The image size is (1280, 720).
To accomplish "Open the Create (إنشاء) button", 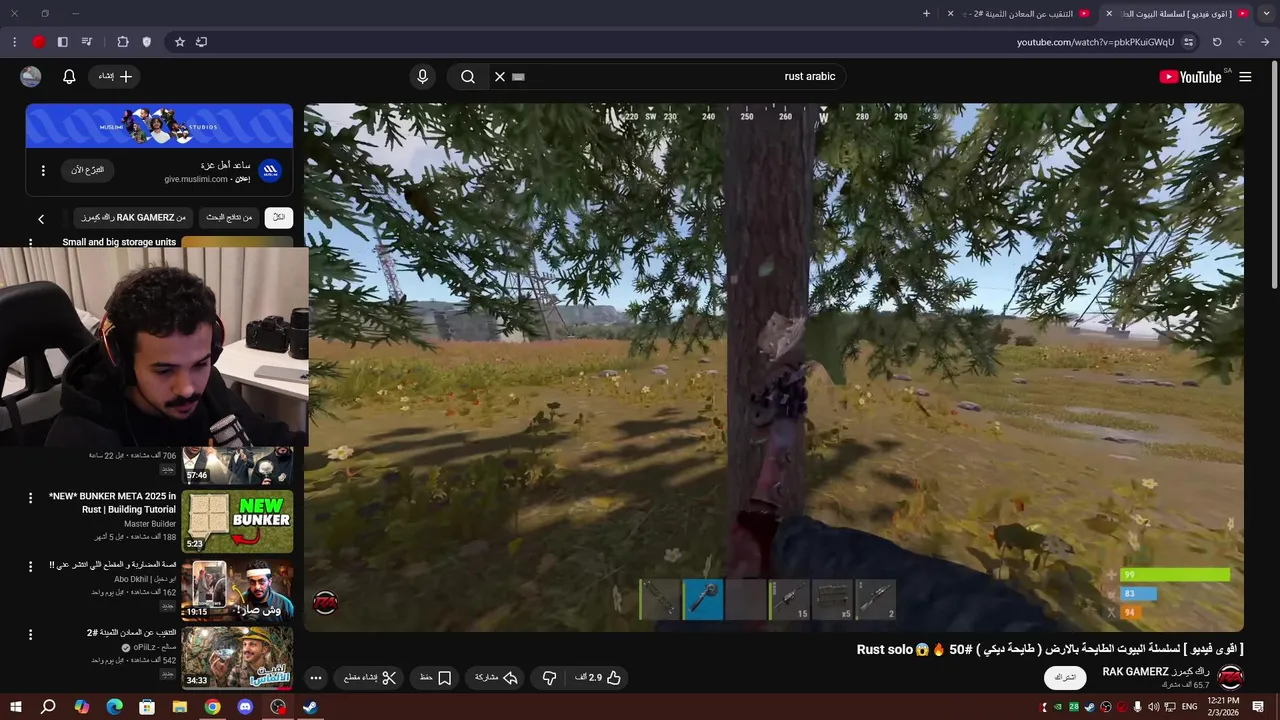I will 115,77.
